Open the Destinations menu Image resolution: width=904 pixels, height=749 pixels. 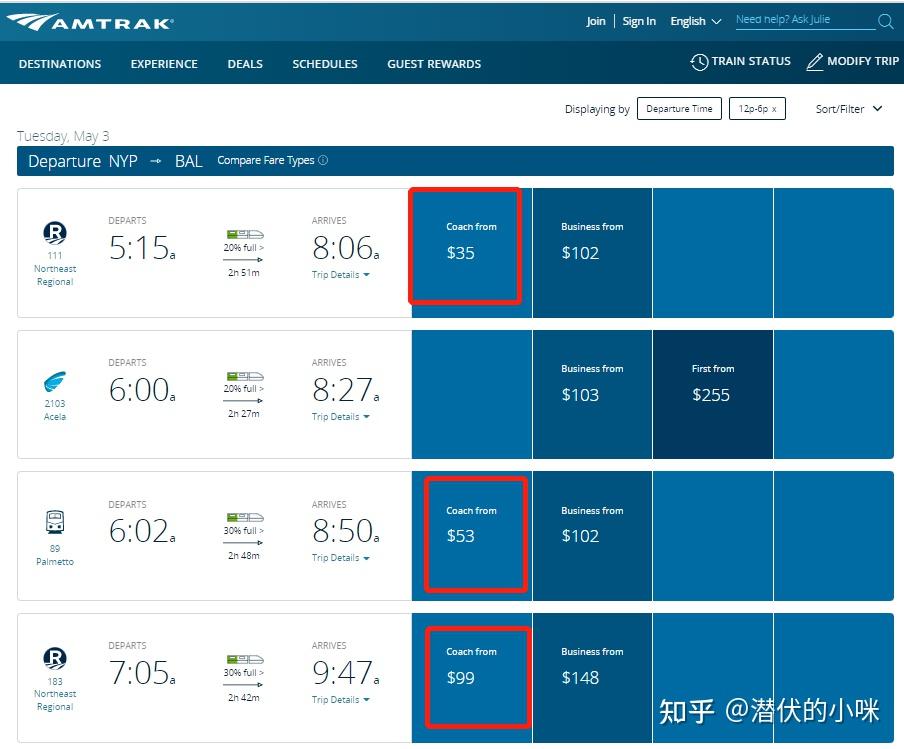tap(60, 64)
